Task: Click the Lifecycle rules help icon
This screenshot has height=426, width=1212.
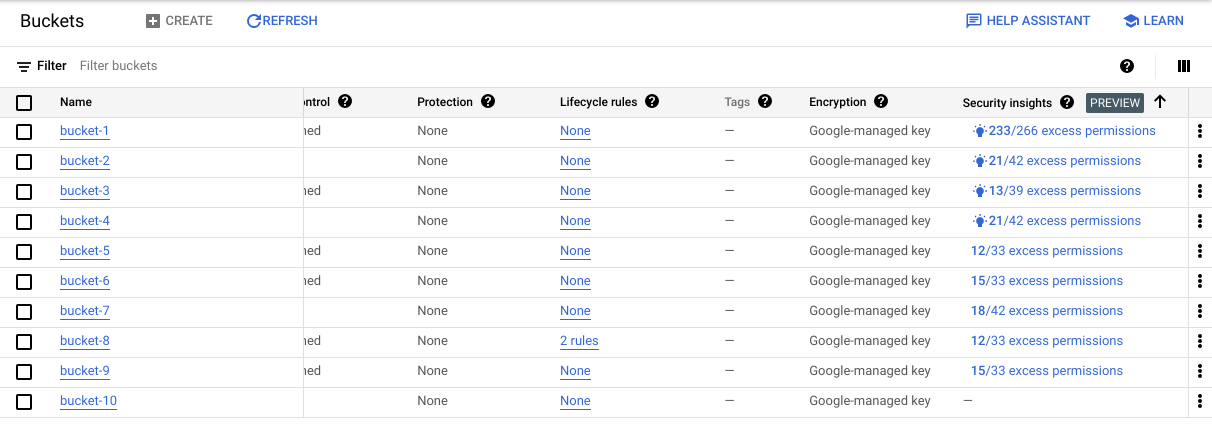Action: tap(652, 102)
